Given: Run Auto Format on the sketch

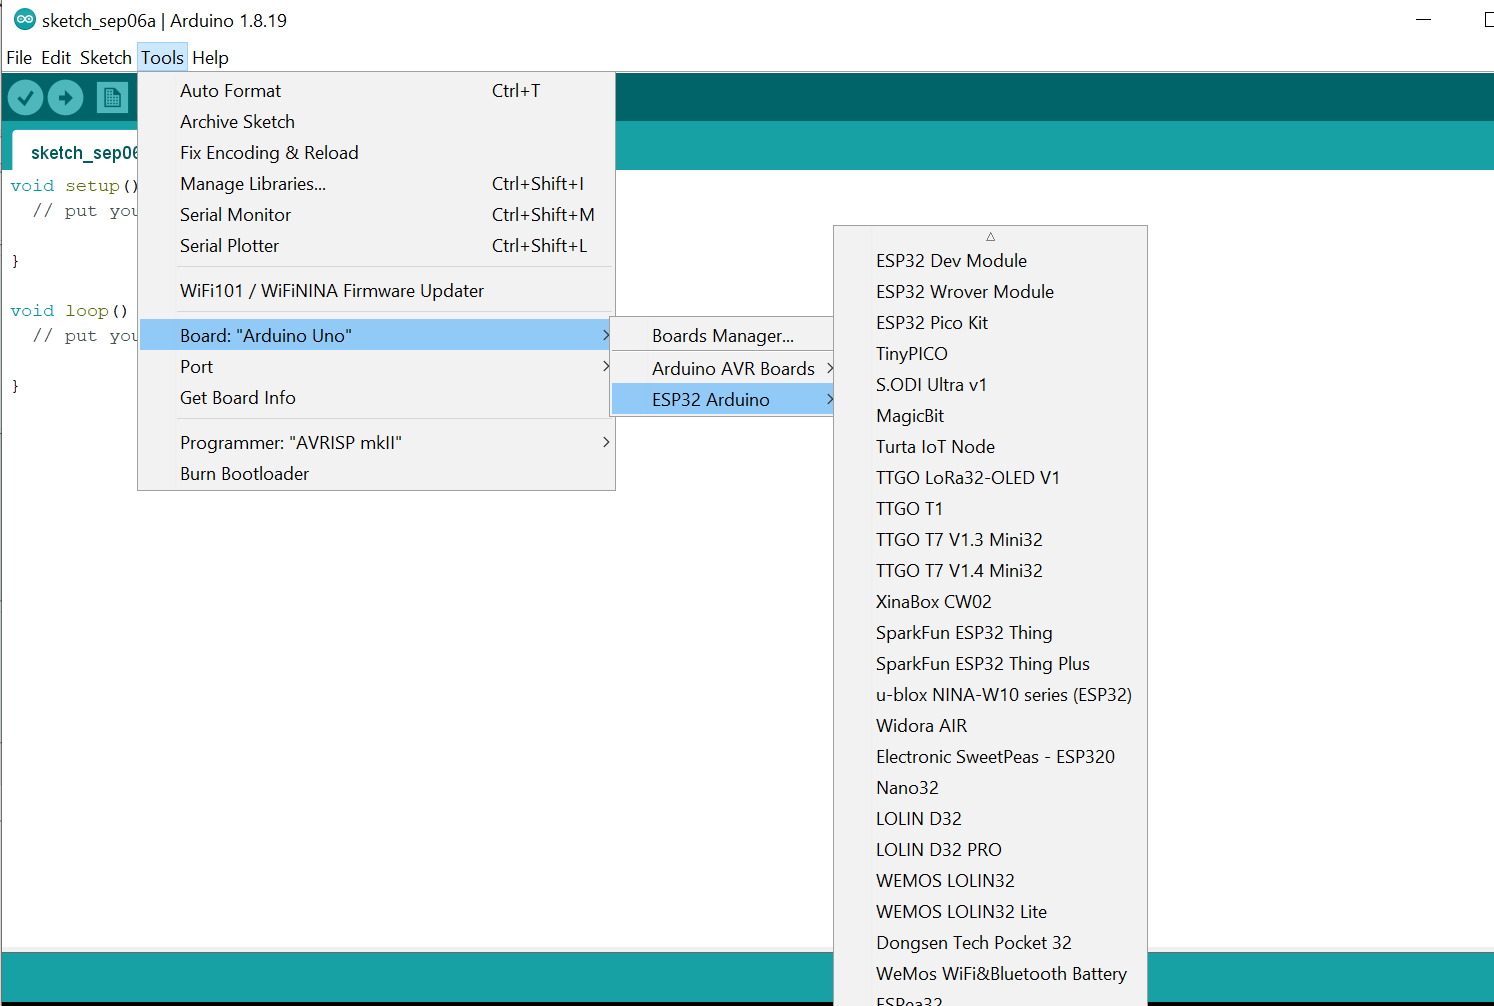Looking at the screenshot, I should click(230, 90).
